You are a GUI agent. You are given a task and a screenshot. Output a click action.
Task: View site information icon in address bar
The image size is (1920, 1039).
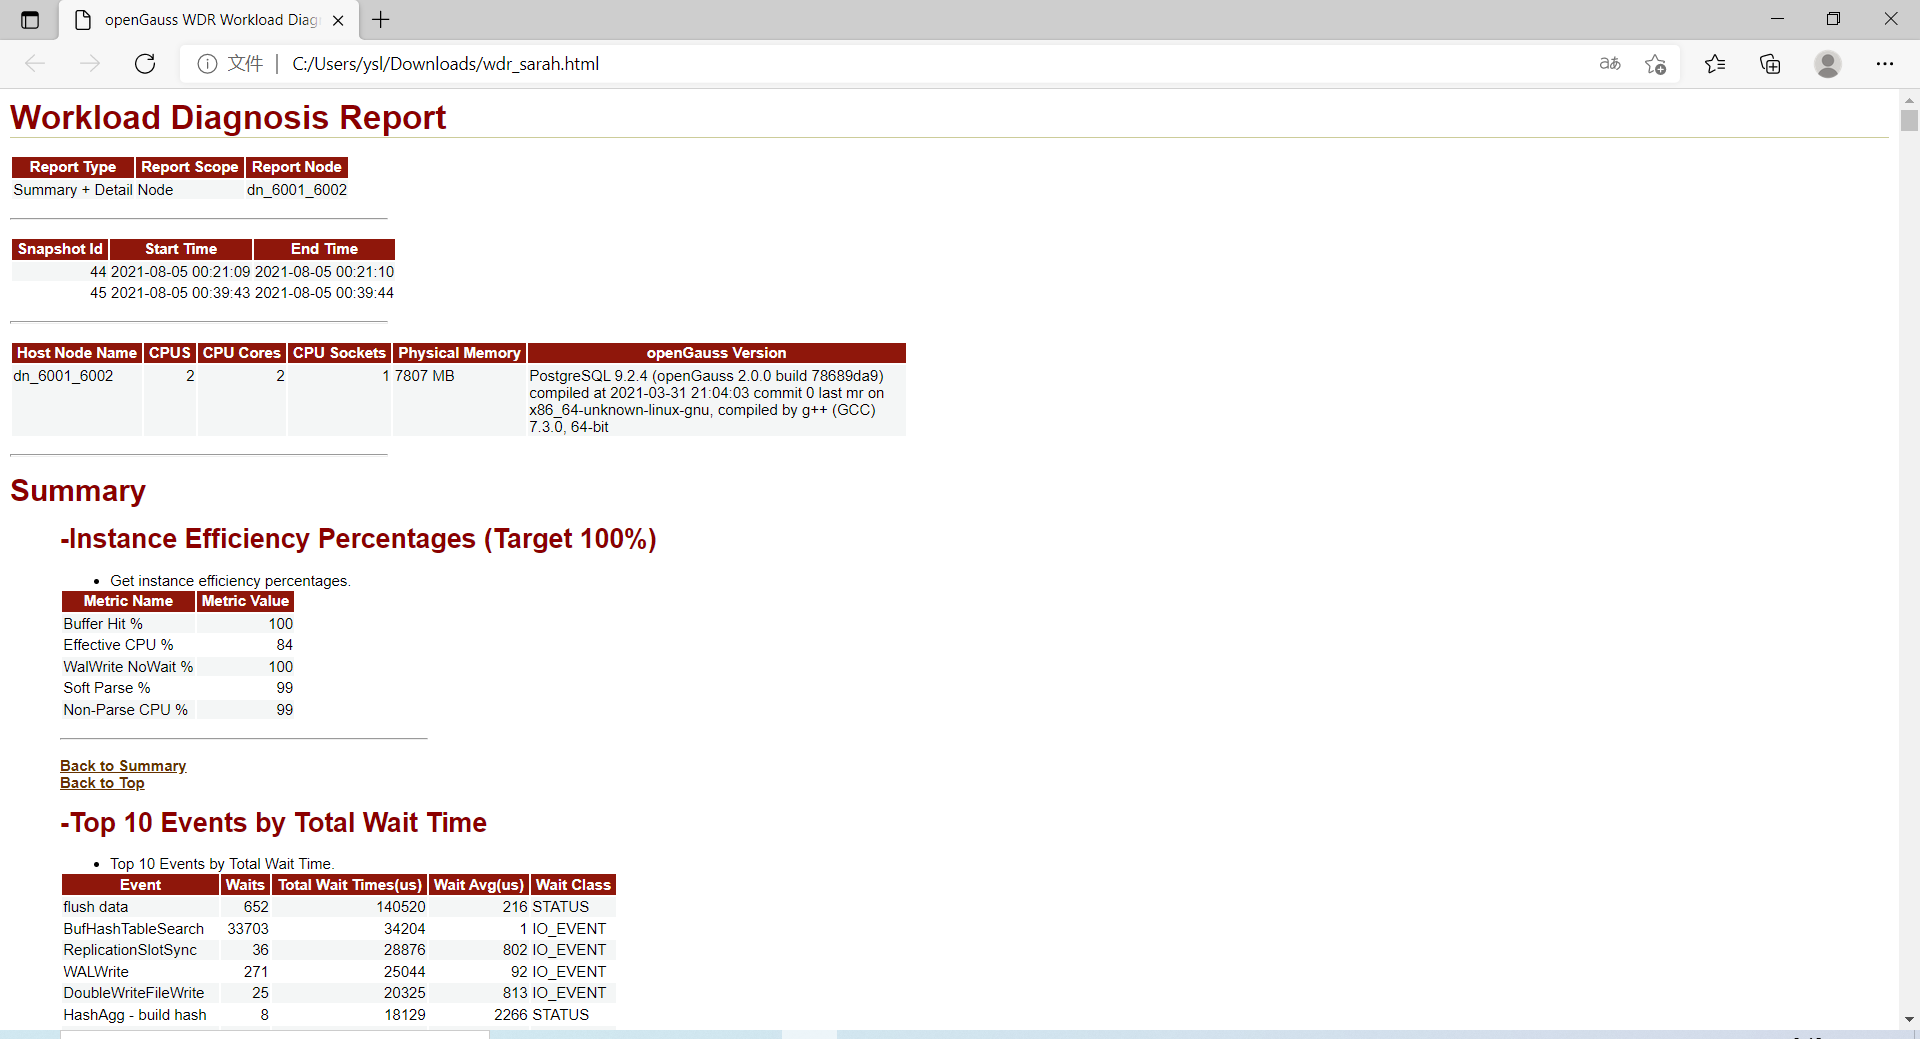click(x=207, y=64)
